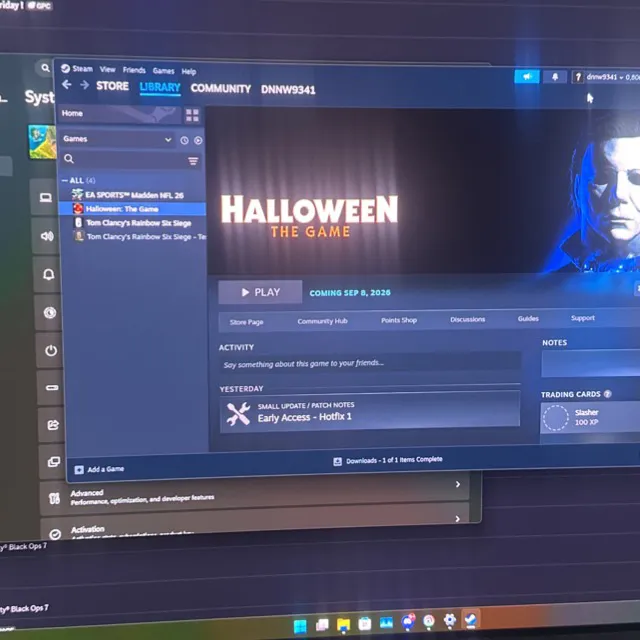The image size is (640, 640).
Task: Select focus icon in Settings sidebar
Action: pos(50,312)
